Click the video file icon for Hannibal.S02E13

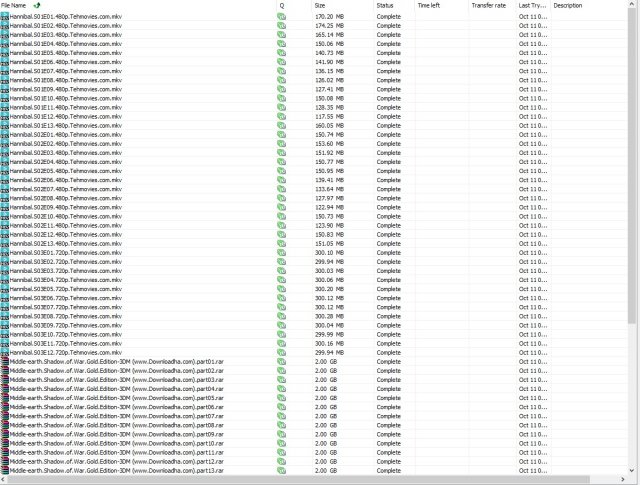tap(4, 244)
